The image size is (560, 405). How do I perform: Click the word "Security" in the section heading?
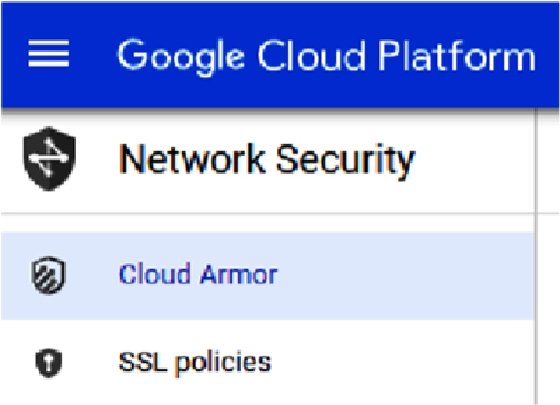tap(345, 160)
